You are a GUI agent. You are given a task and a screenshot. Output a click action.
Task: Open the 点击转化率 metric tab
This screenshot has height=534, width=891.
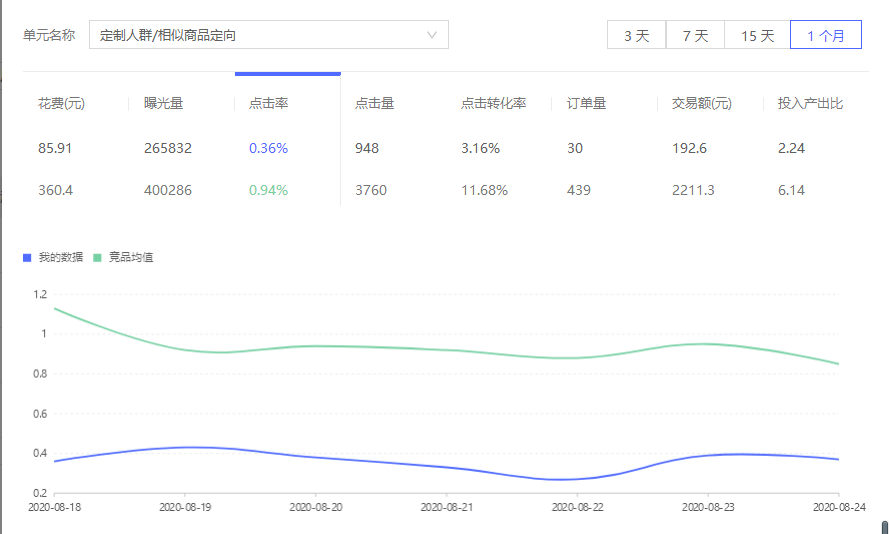493,103
